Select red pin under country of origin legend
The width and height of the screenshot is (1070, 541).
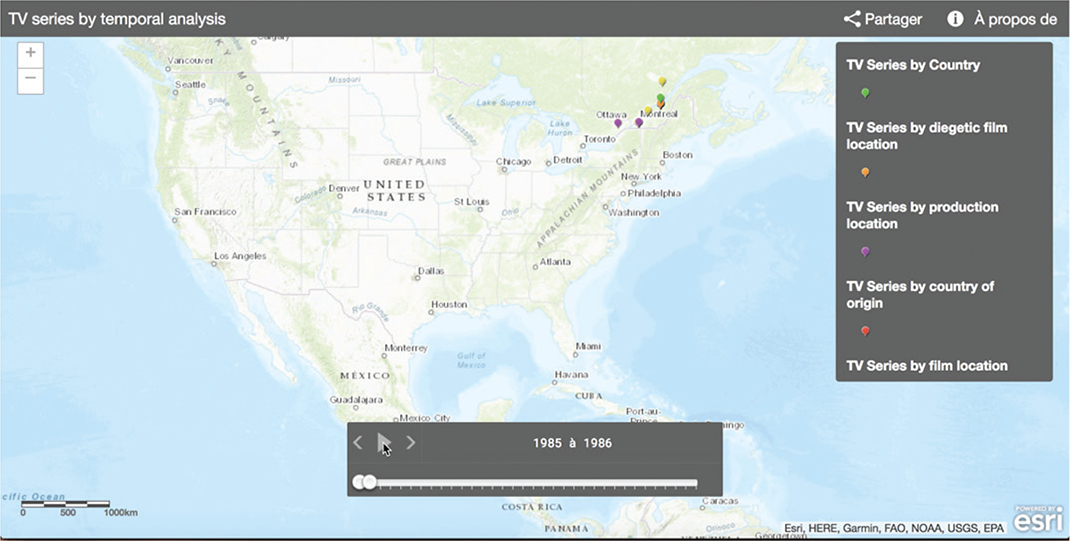[865, 332]
